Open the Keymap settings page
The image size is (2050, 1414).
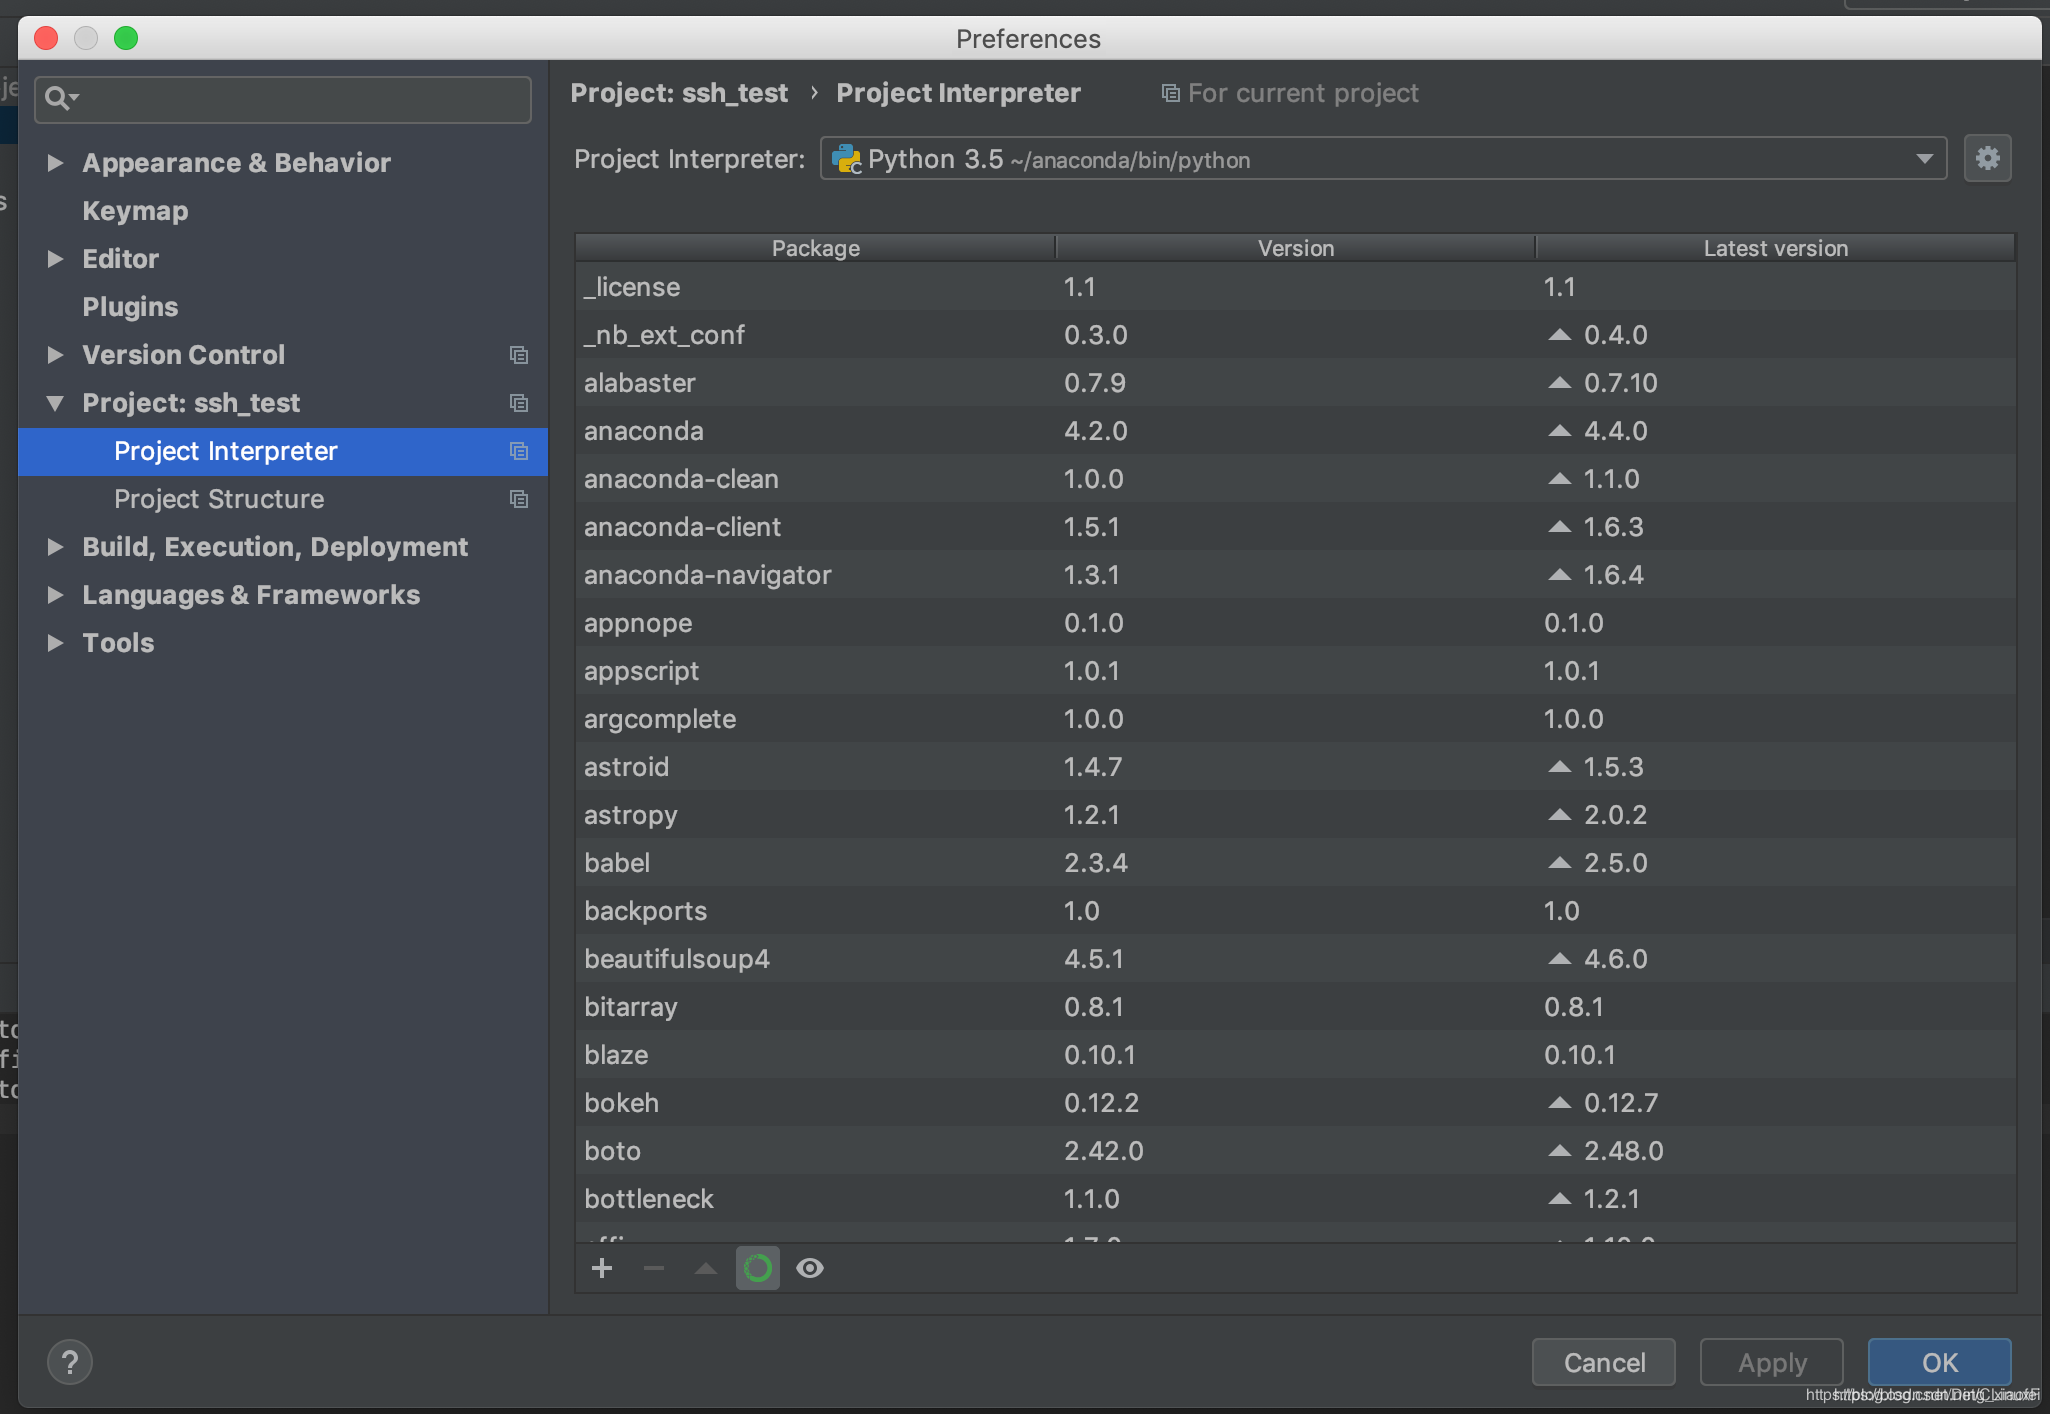135,211
